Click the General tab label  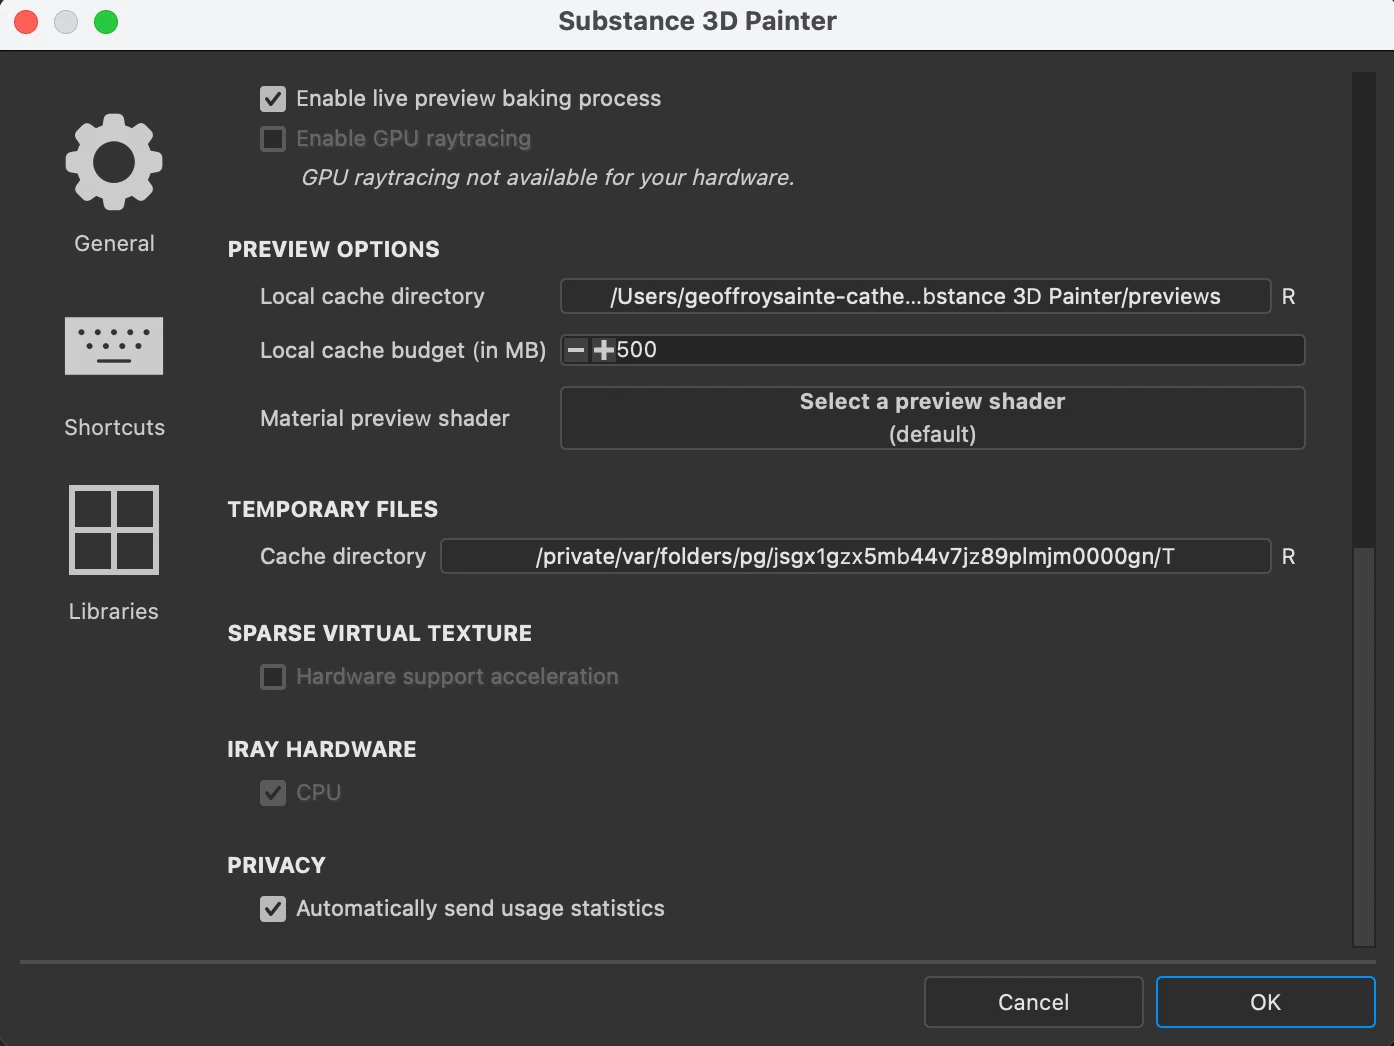[114, 244]
